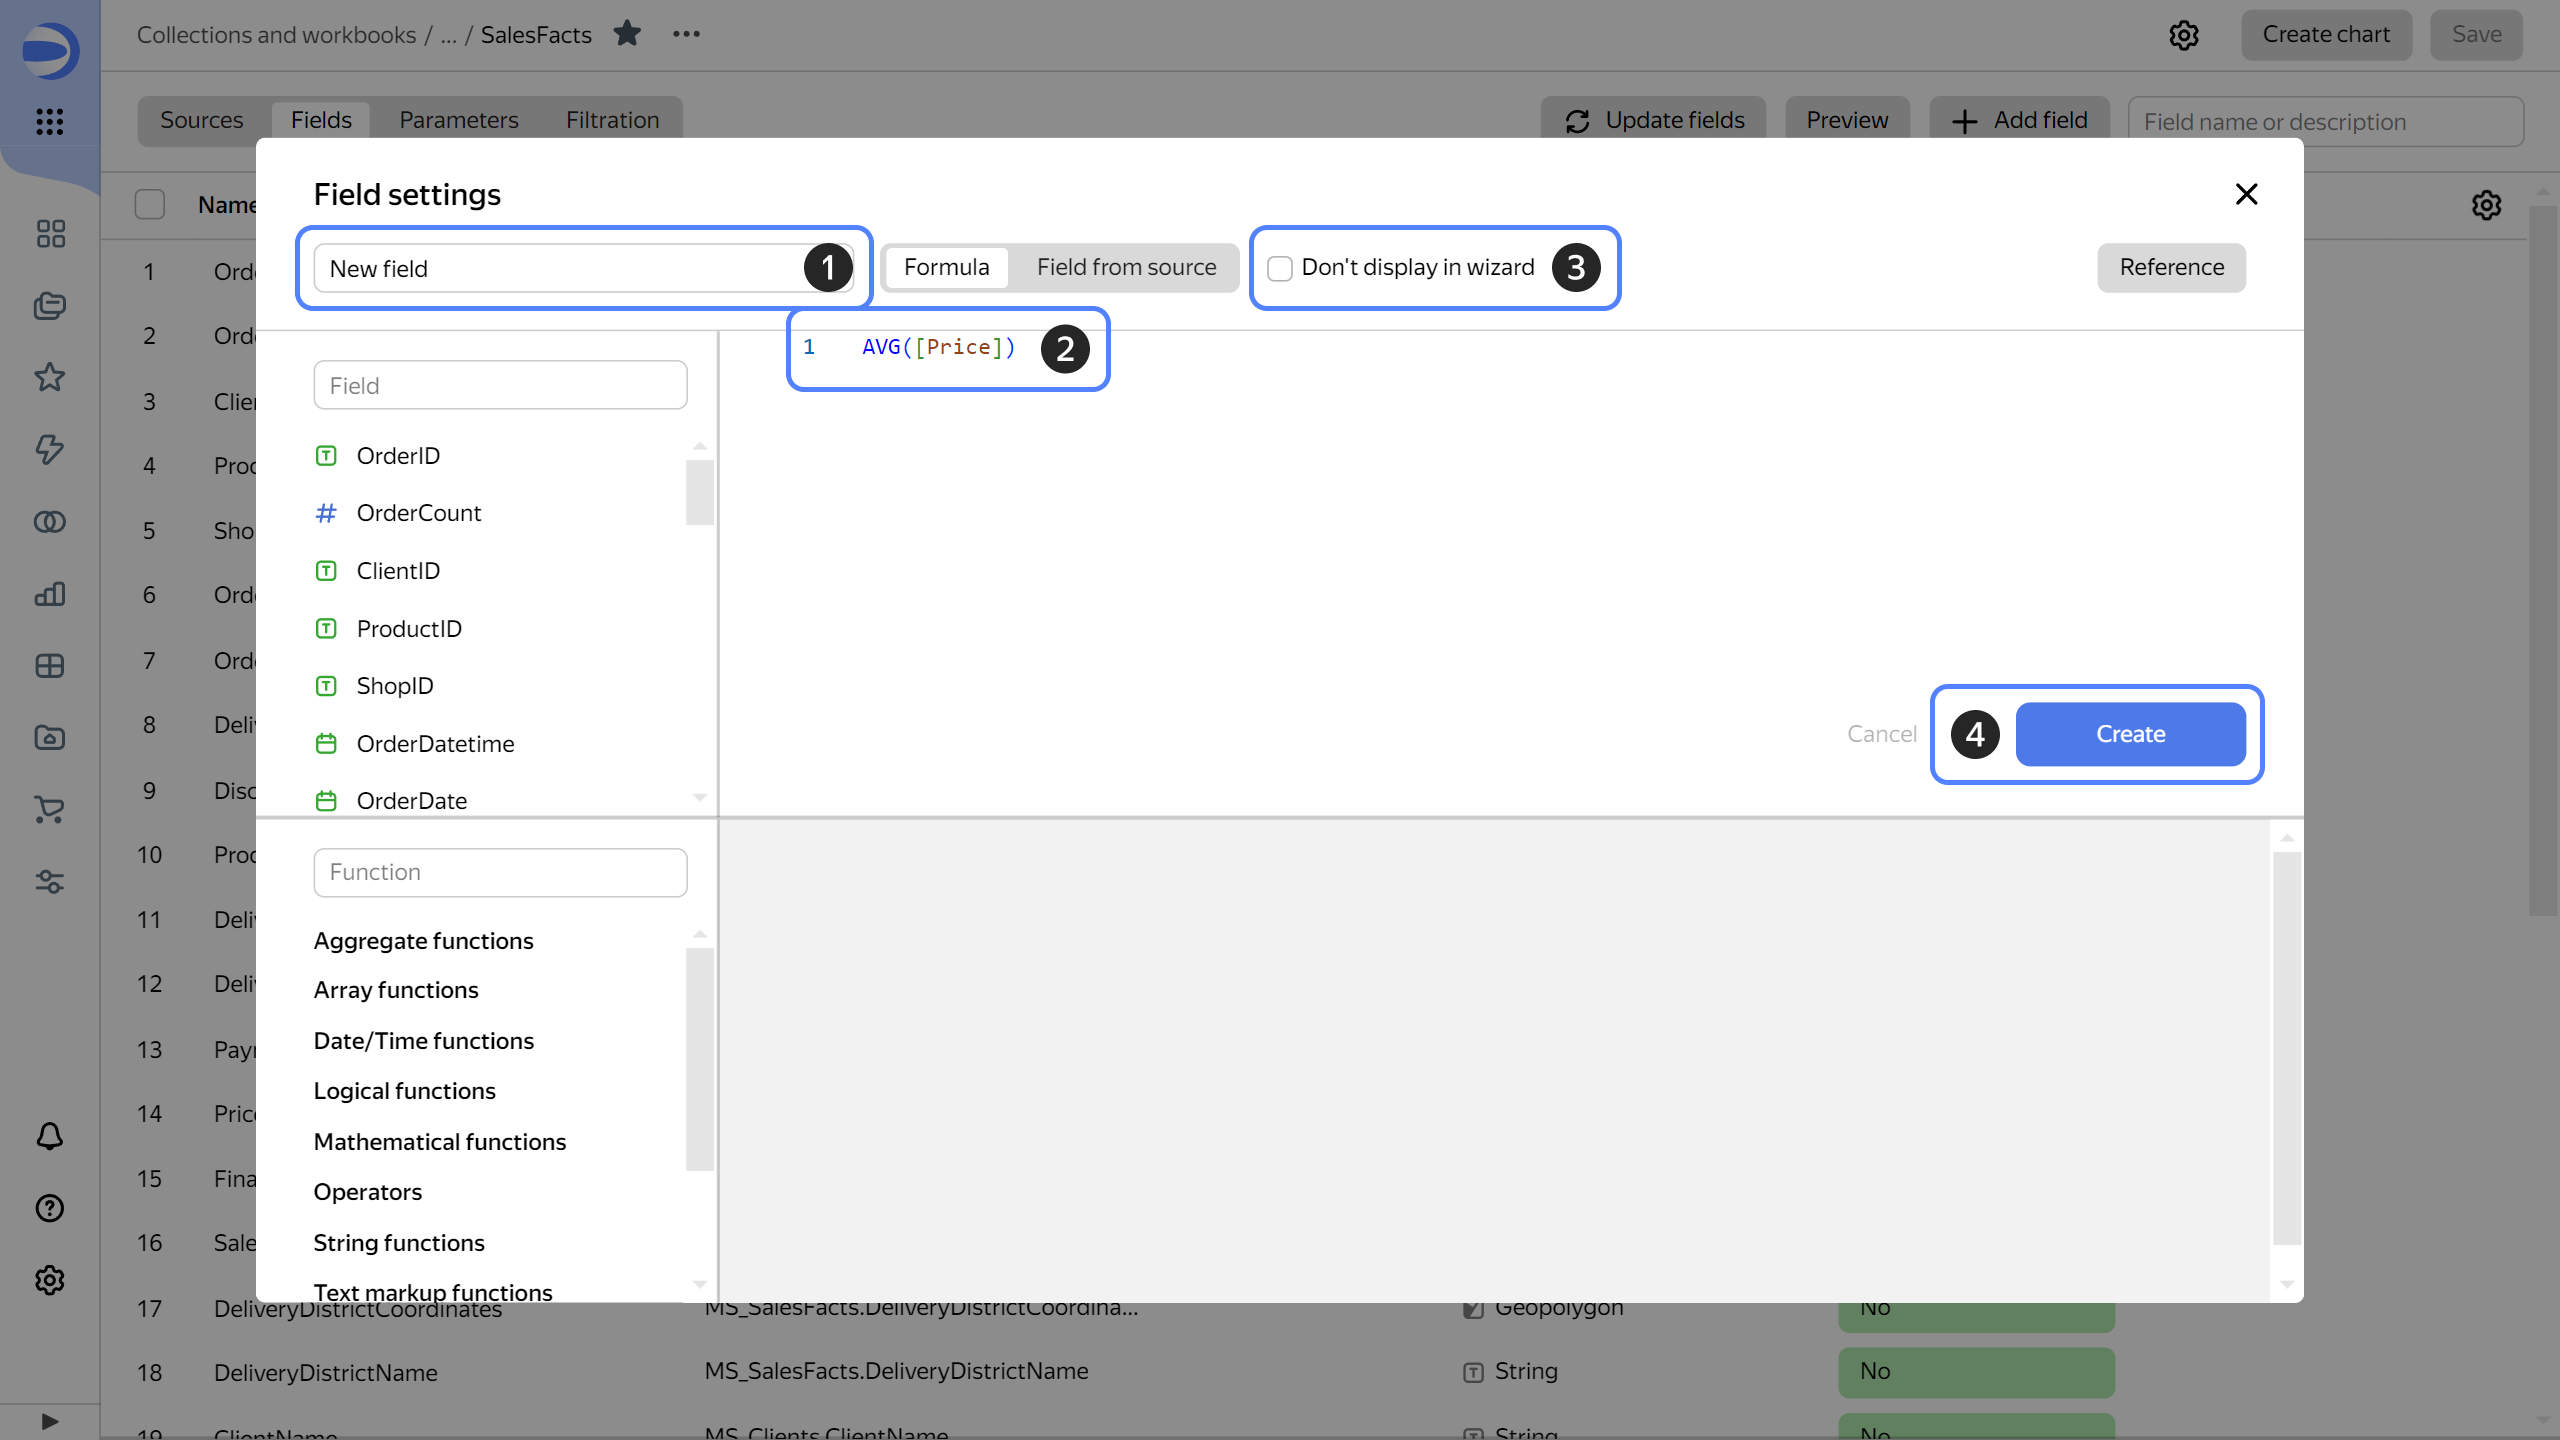This screenshot has height=1440, width=2560.
Task: Open the more-options ellipsis beside SalesFacts
Action: pos(686,34)
